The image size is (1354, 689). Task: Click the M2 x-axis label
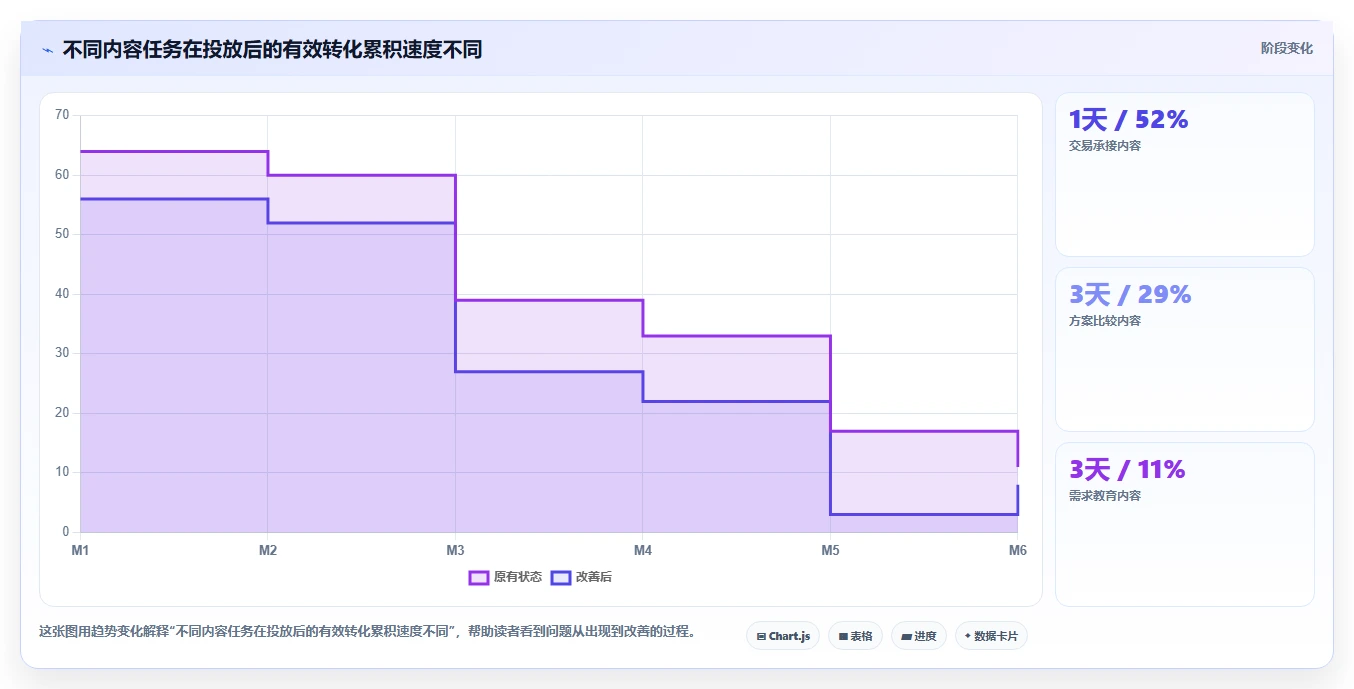[268, 550]
